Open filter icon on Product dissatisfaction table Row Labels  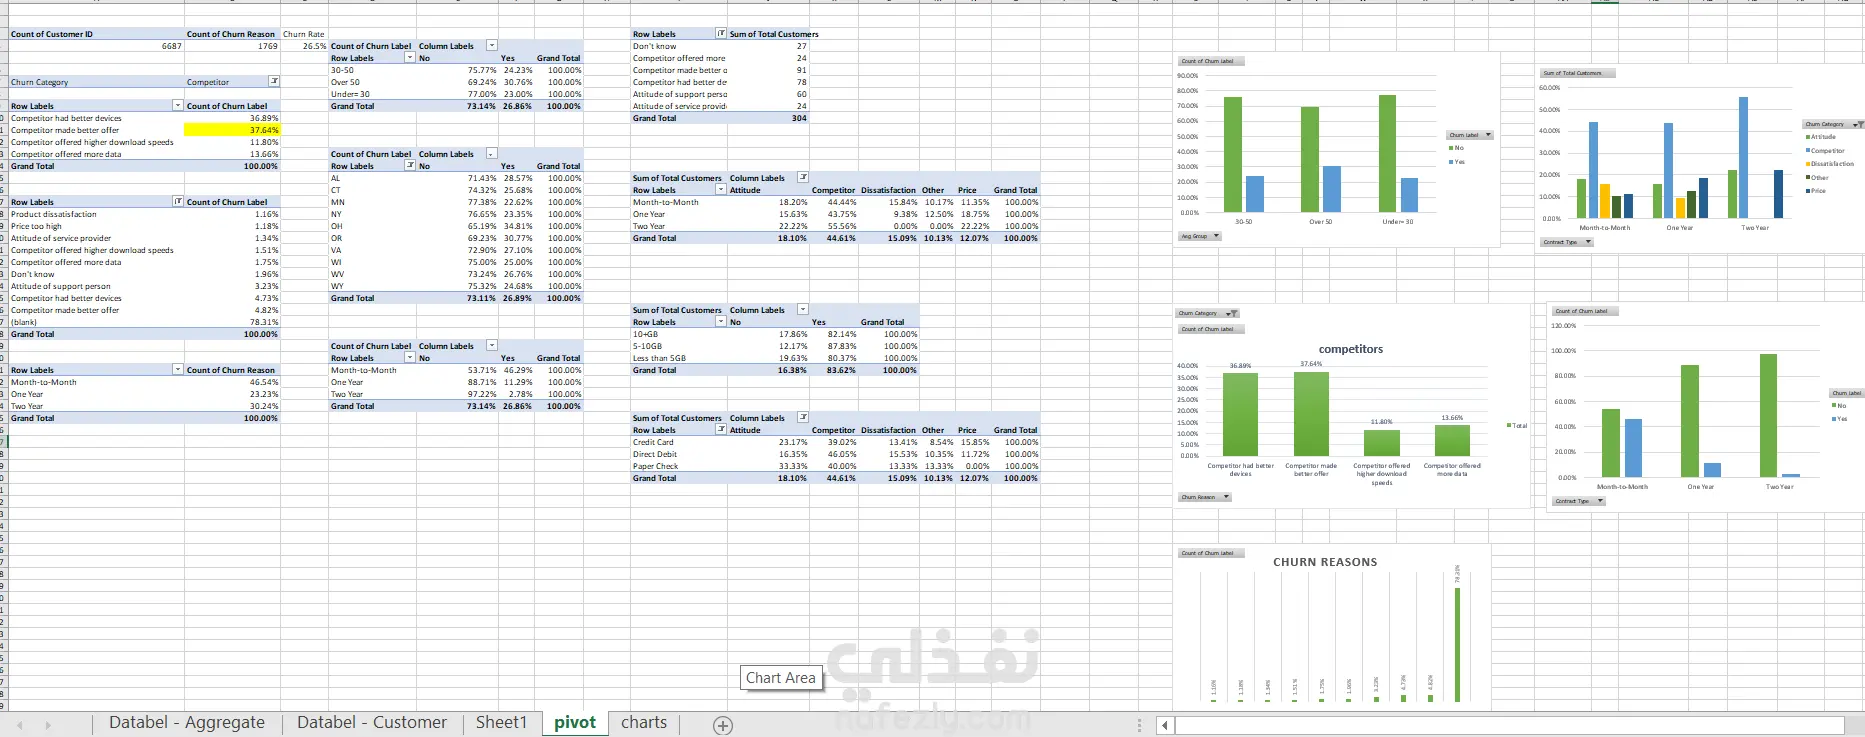(178, 202)
